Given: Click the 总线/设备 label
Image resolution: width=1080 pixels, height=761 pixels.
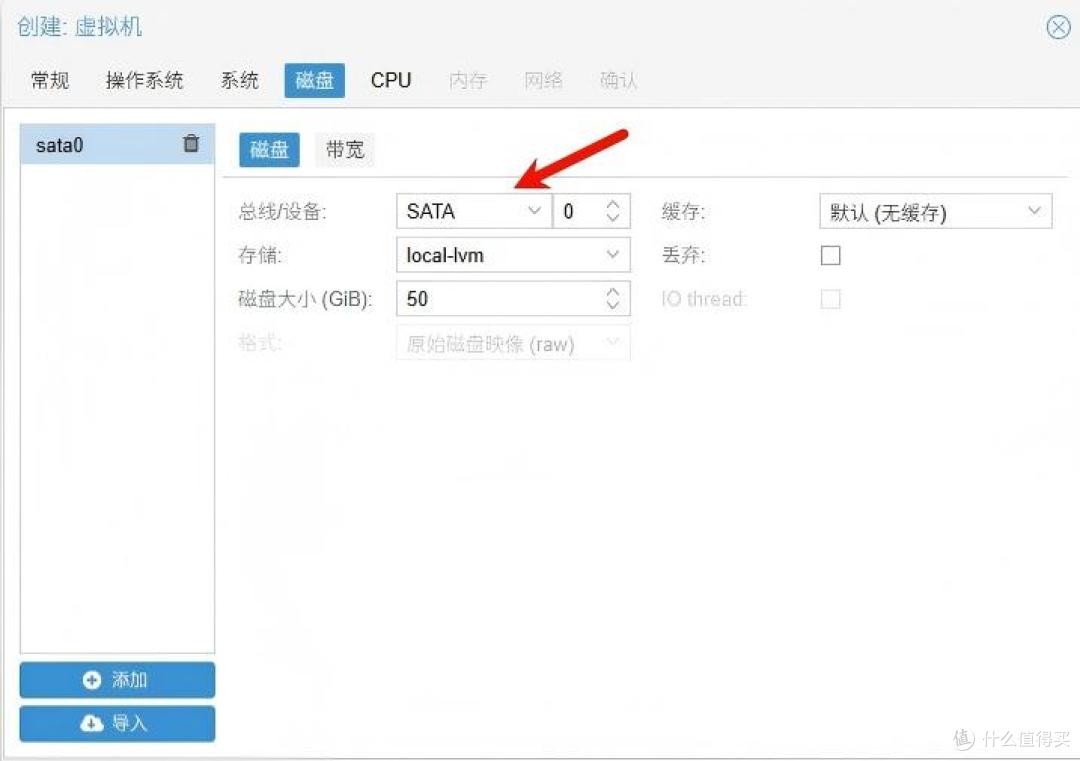Looking at the screenshot, I should (x=282, y=211).
